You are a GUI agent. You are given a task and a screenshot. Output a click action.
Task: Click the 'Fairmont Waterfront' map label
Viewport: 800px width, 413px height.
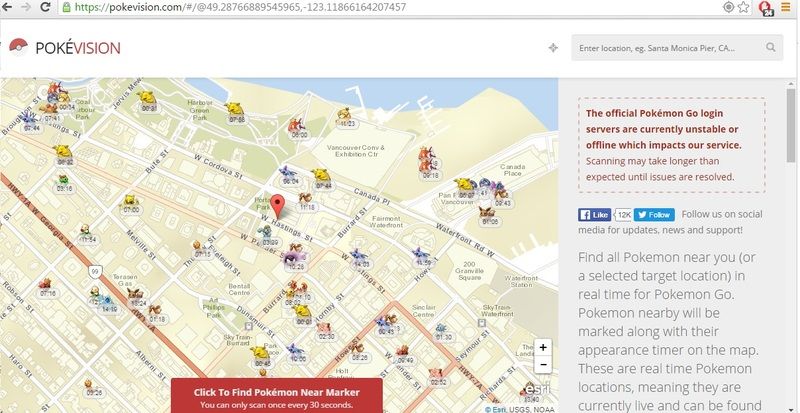pyautogui.click(x=386, y=222)
